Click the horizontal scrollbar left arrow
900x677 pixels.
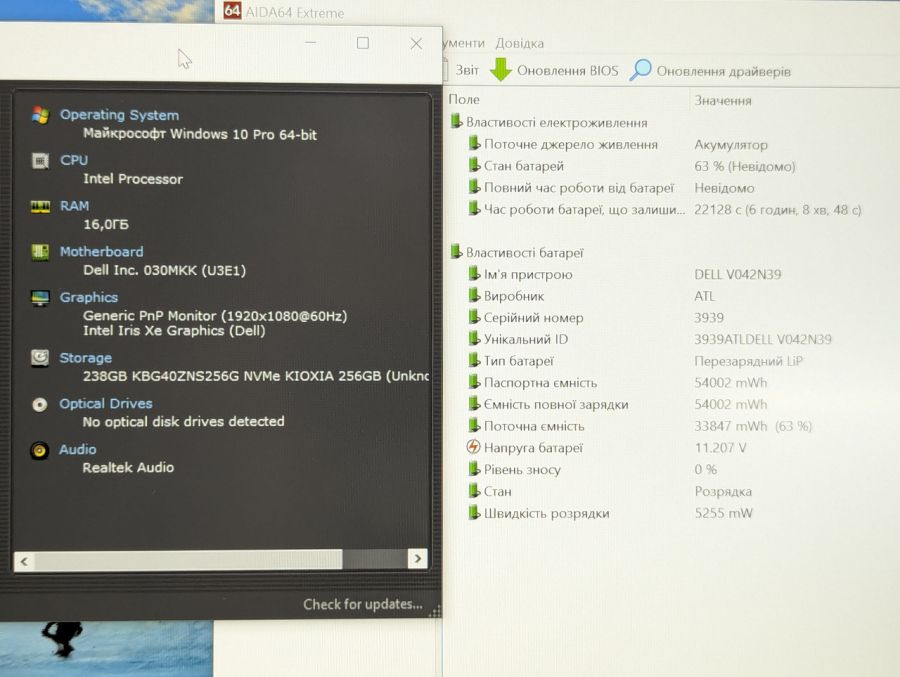click(24, 561)
